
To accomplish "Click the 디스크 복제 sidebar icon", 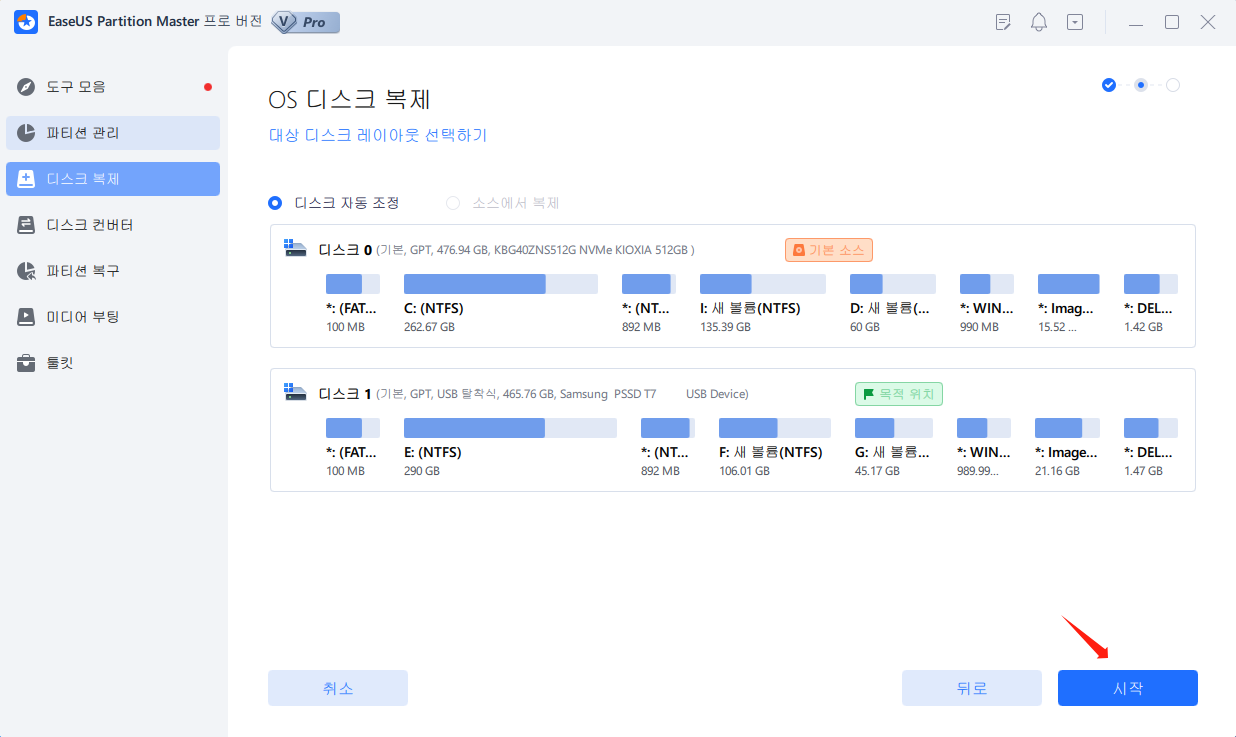I will pyautogui.click(x=27, y=179).
